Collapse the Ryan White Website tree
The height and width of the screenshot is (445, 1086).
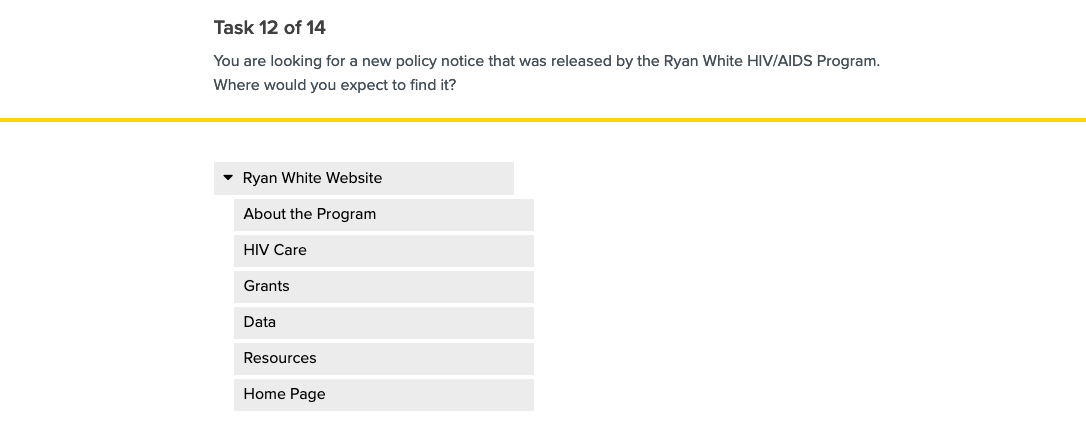tap(228, 178)
